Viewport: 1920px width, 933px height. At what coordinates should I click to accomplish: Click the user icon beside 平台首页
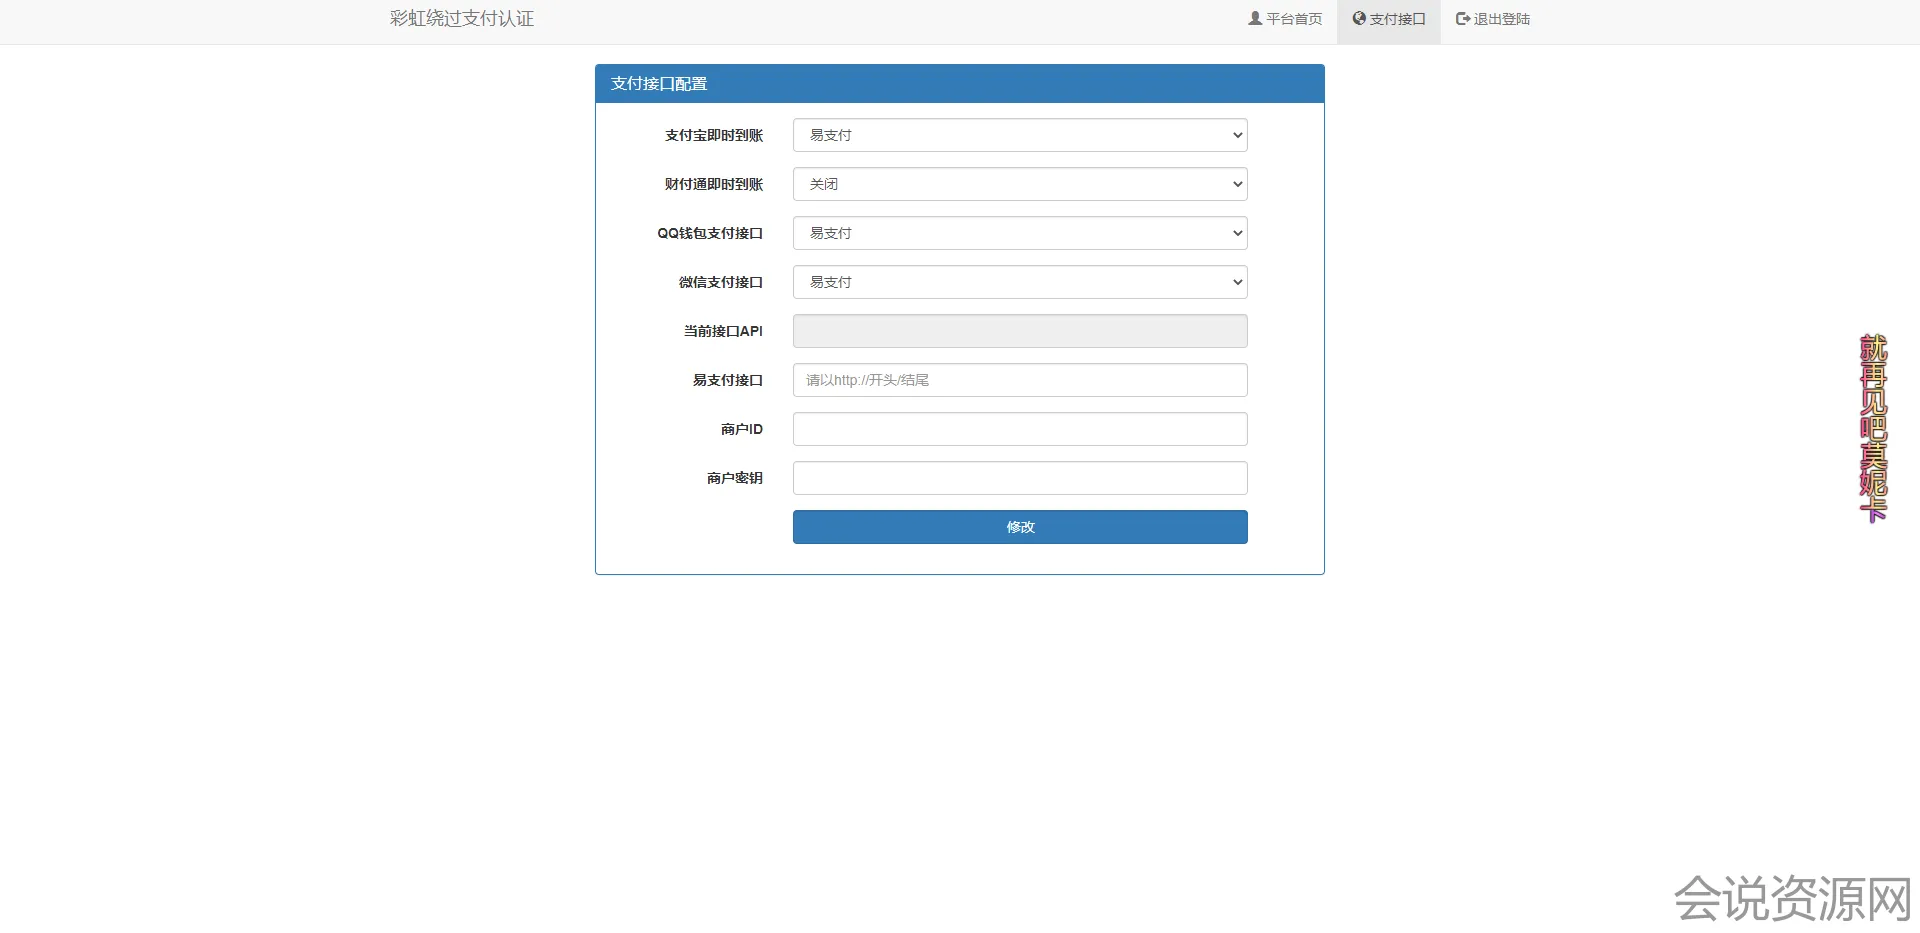click(x=1255, y=18)
